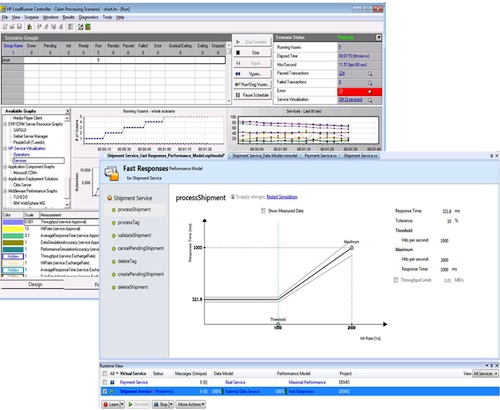Viewport: 500px width, 410px height.
Task: Click the Shipment Service header icon
Action: [109, 198]
